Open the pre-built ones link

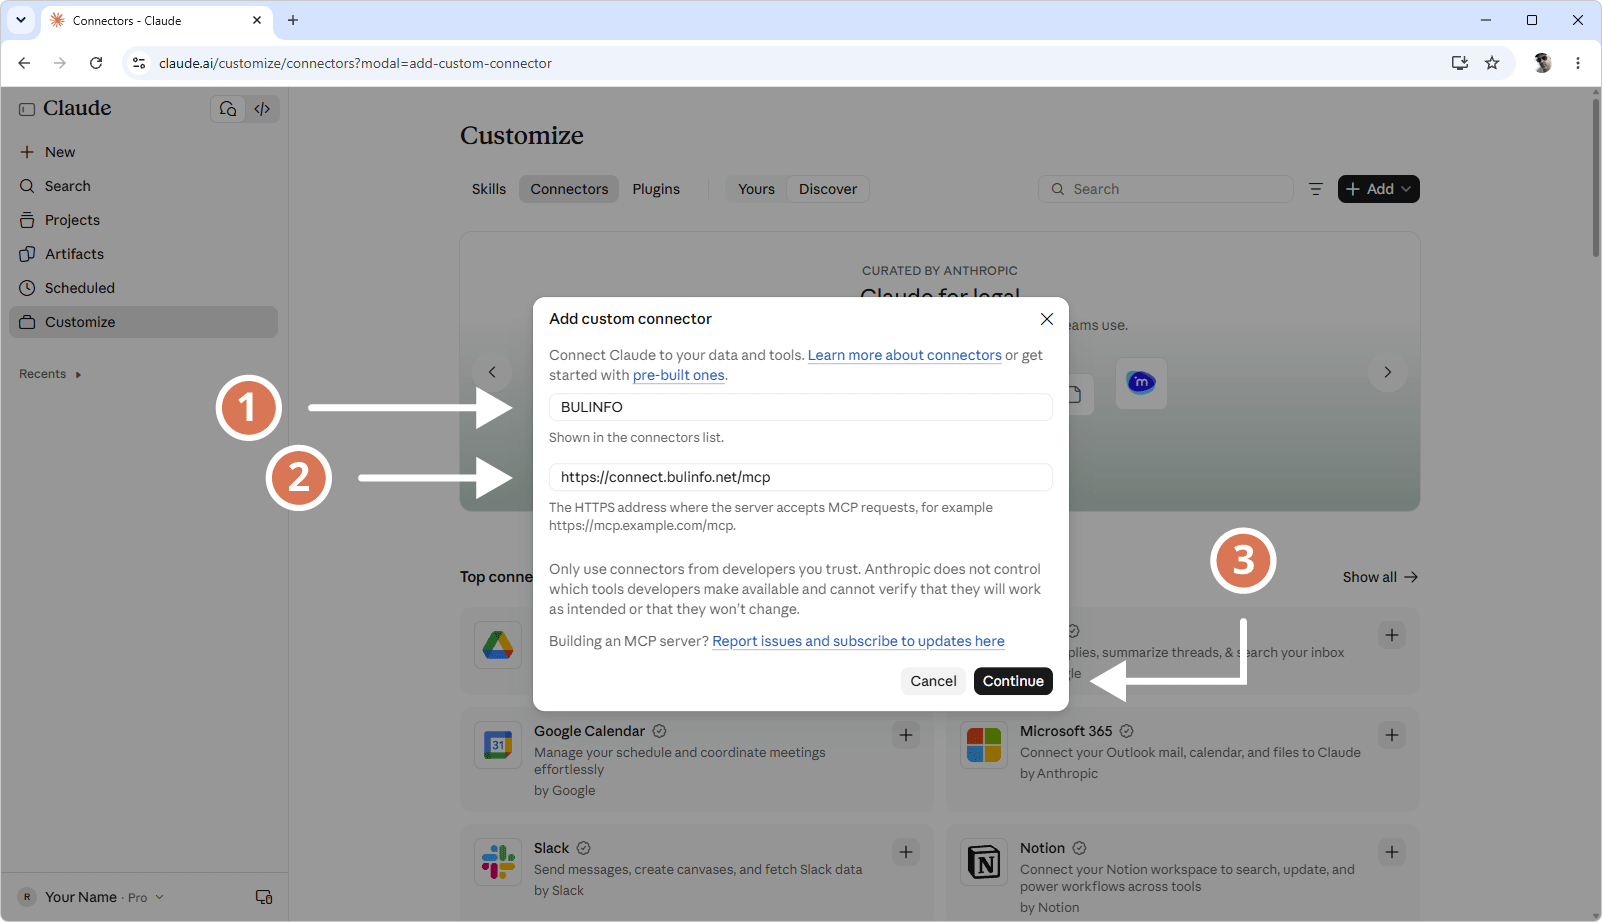click(x=679, y=375)
